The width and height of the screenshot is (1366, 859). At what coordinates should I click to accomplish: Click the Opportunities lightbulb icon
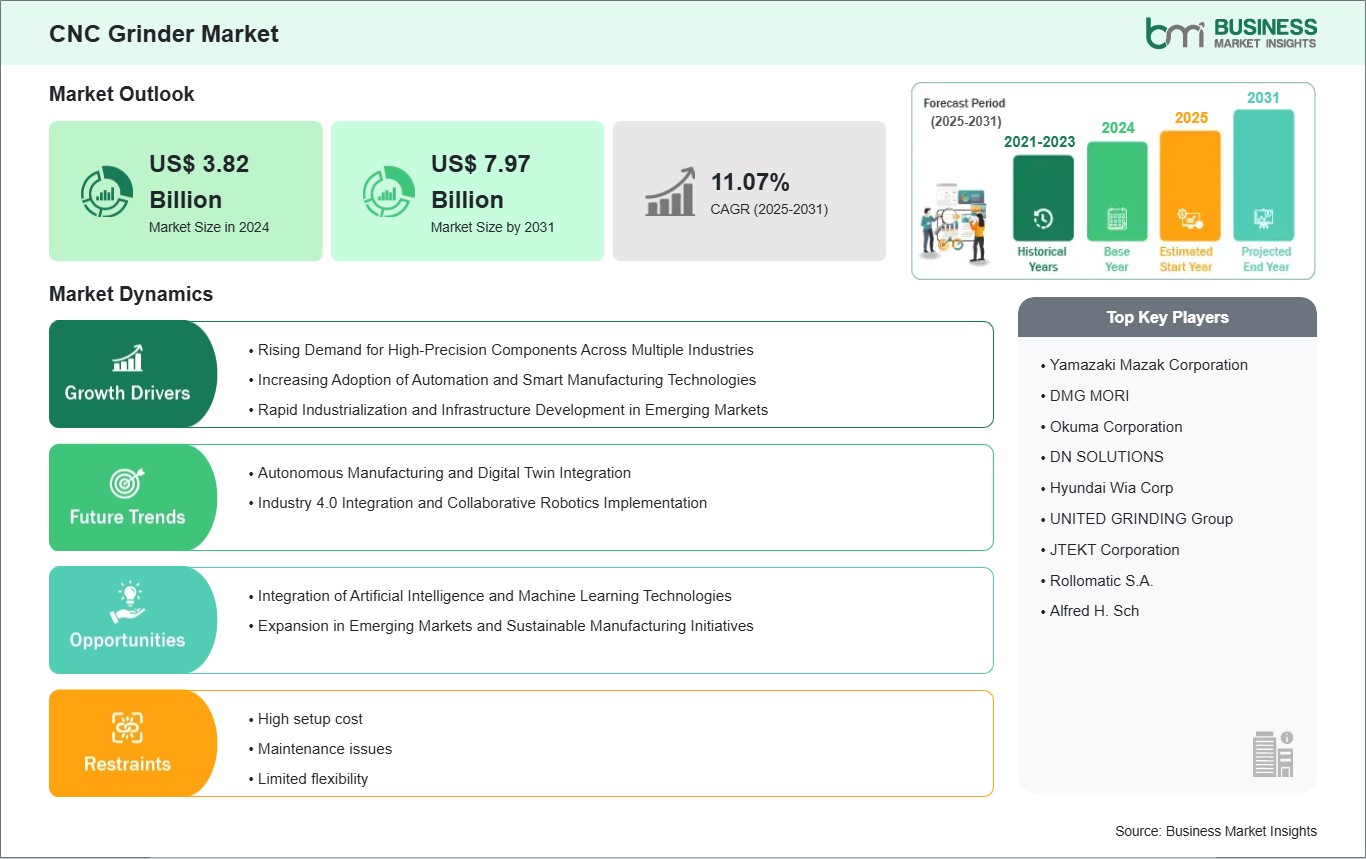127,603
